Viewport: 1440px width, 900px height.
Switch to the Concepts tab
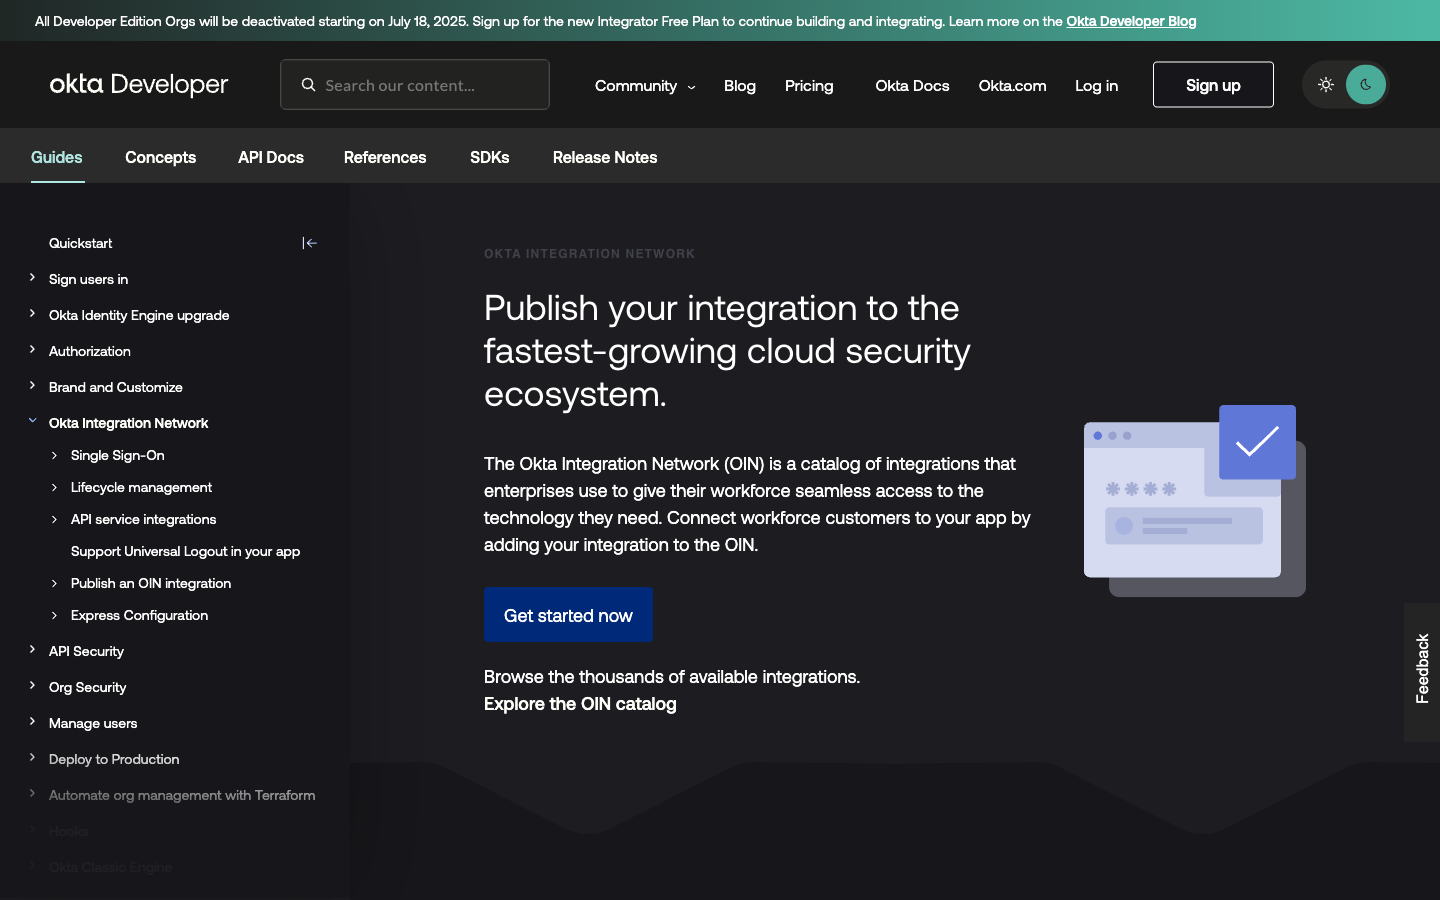point(160,157)
